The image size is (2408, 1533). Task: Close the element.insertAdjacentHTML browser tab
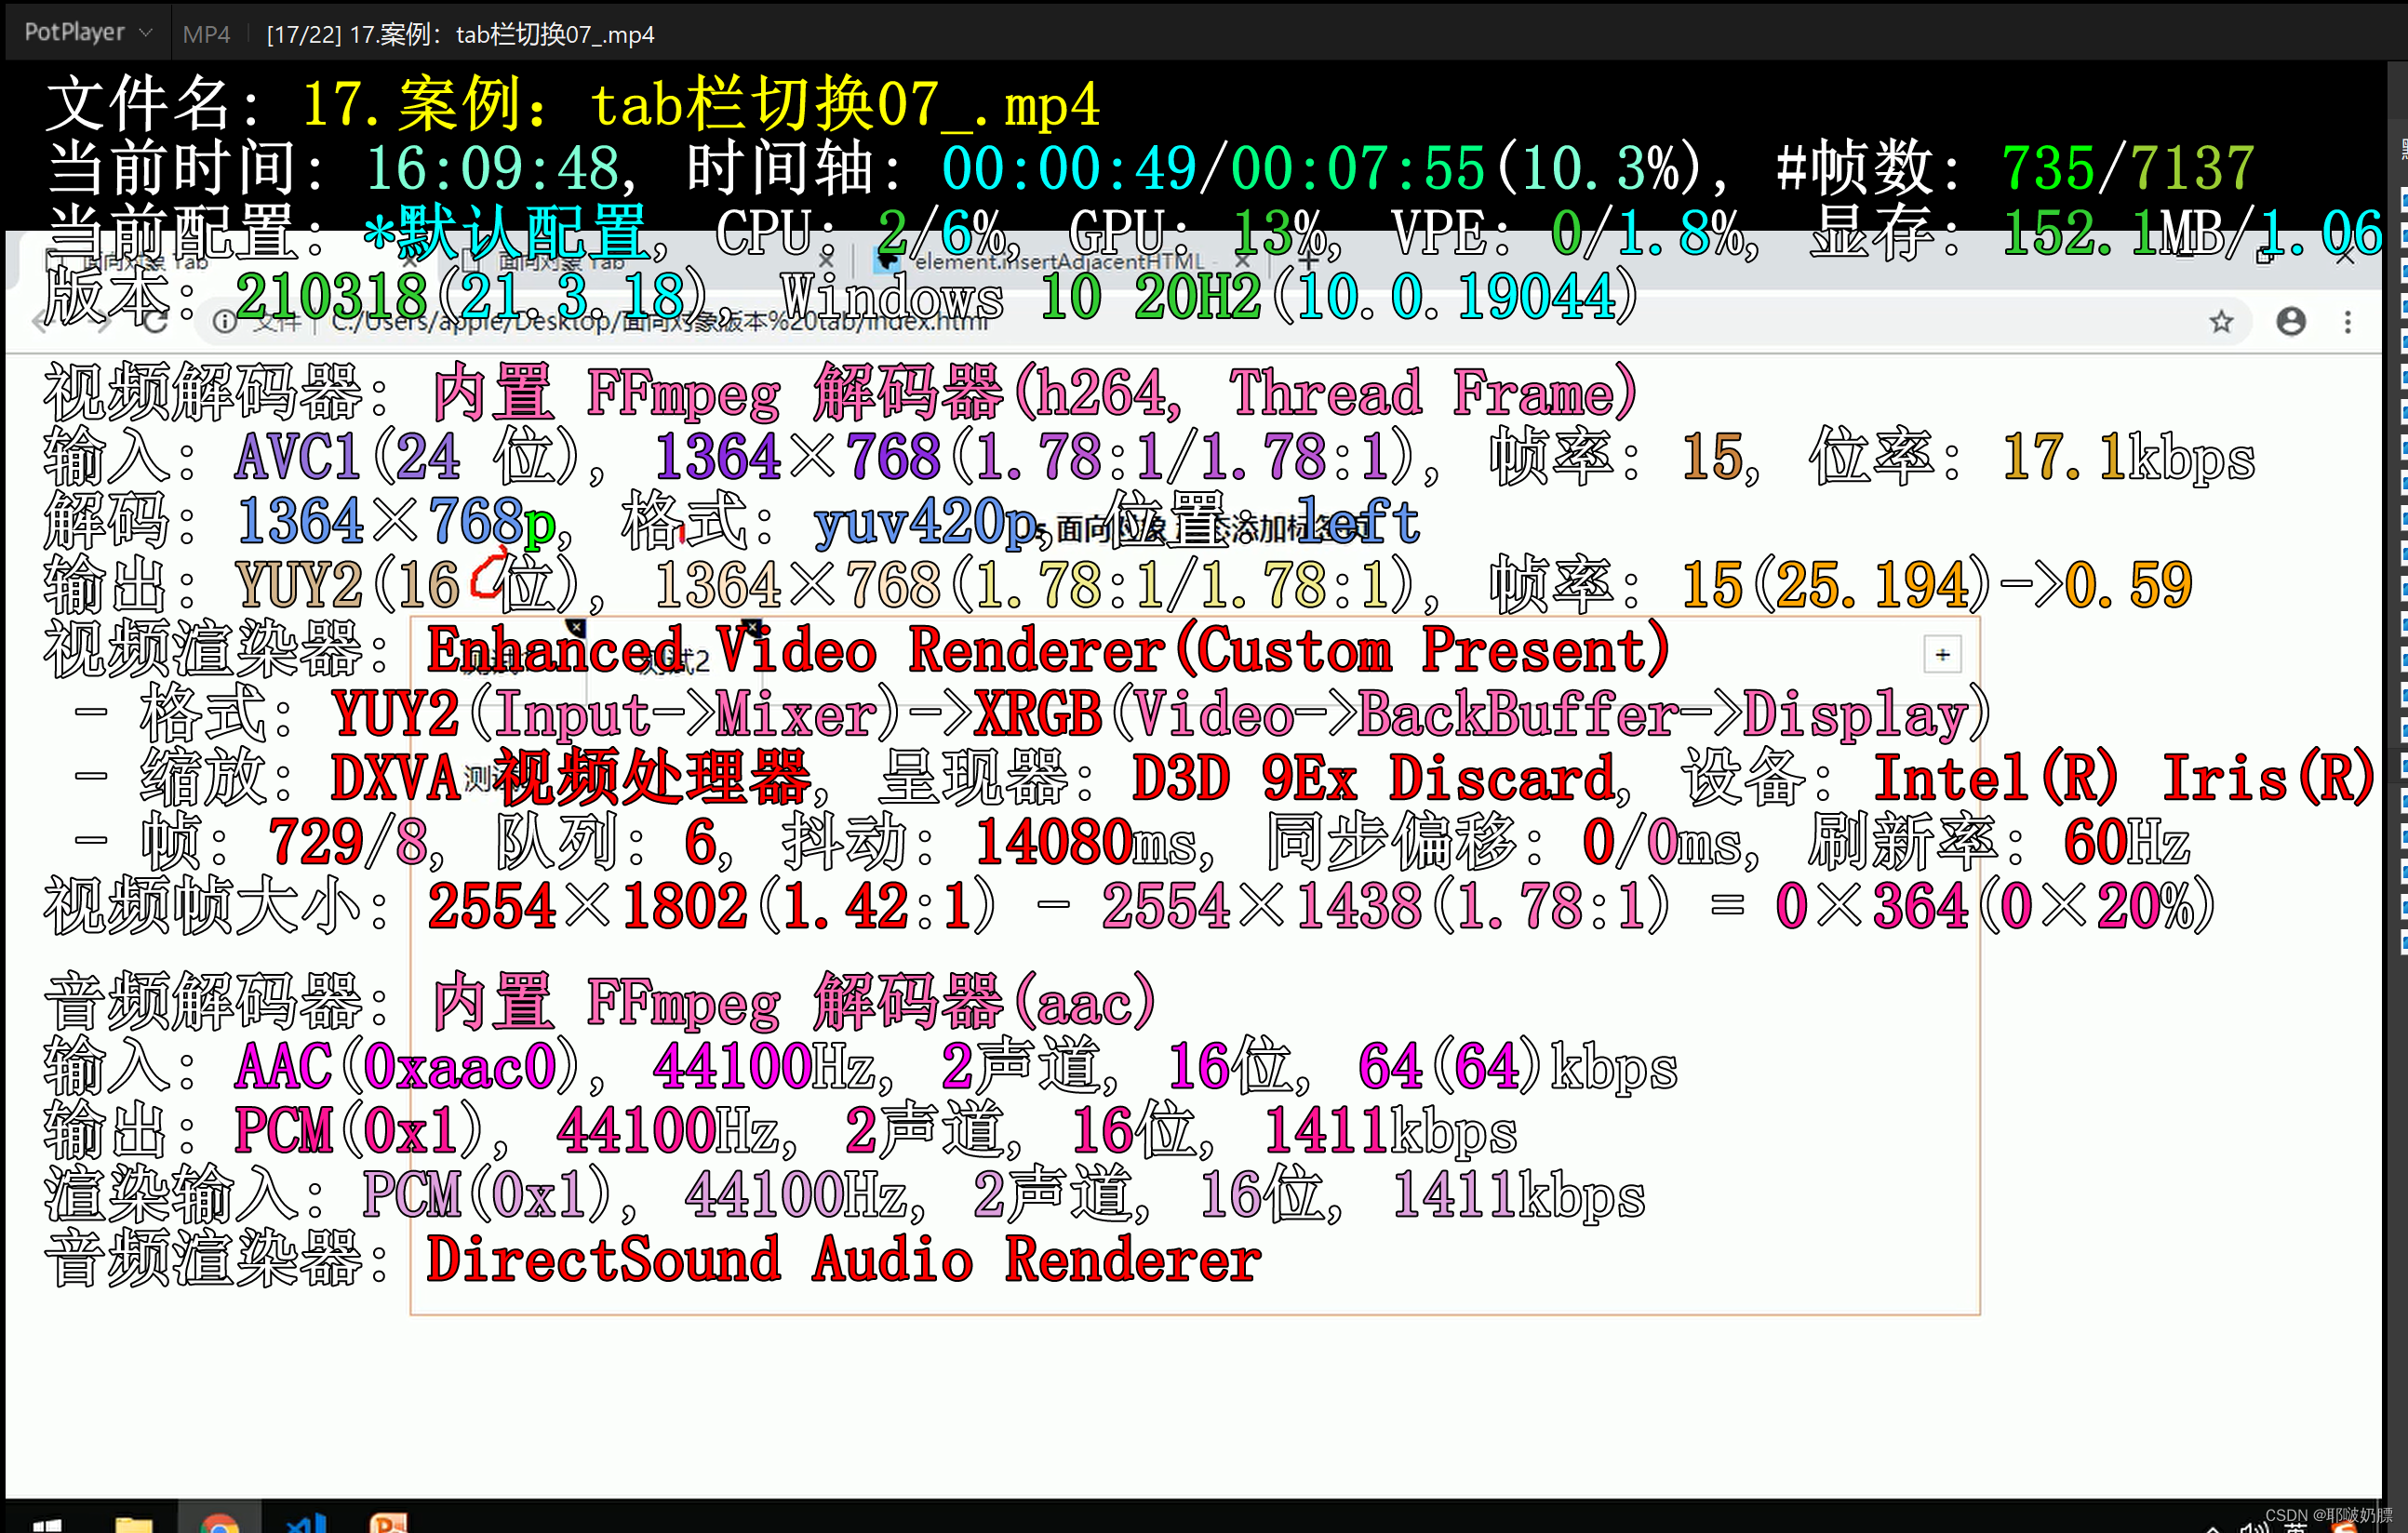coord(1242,260)
